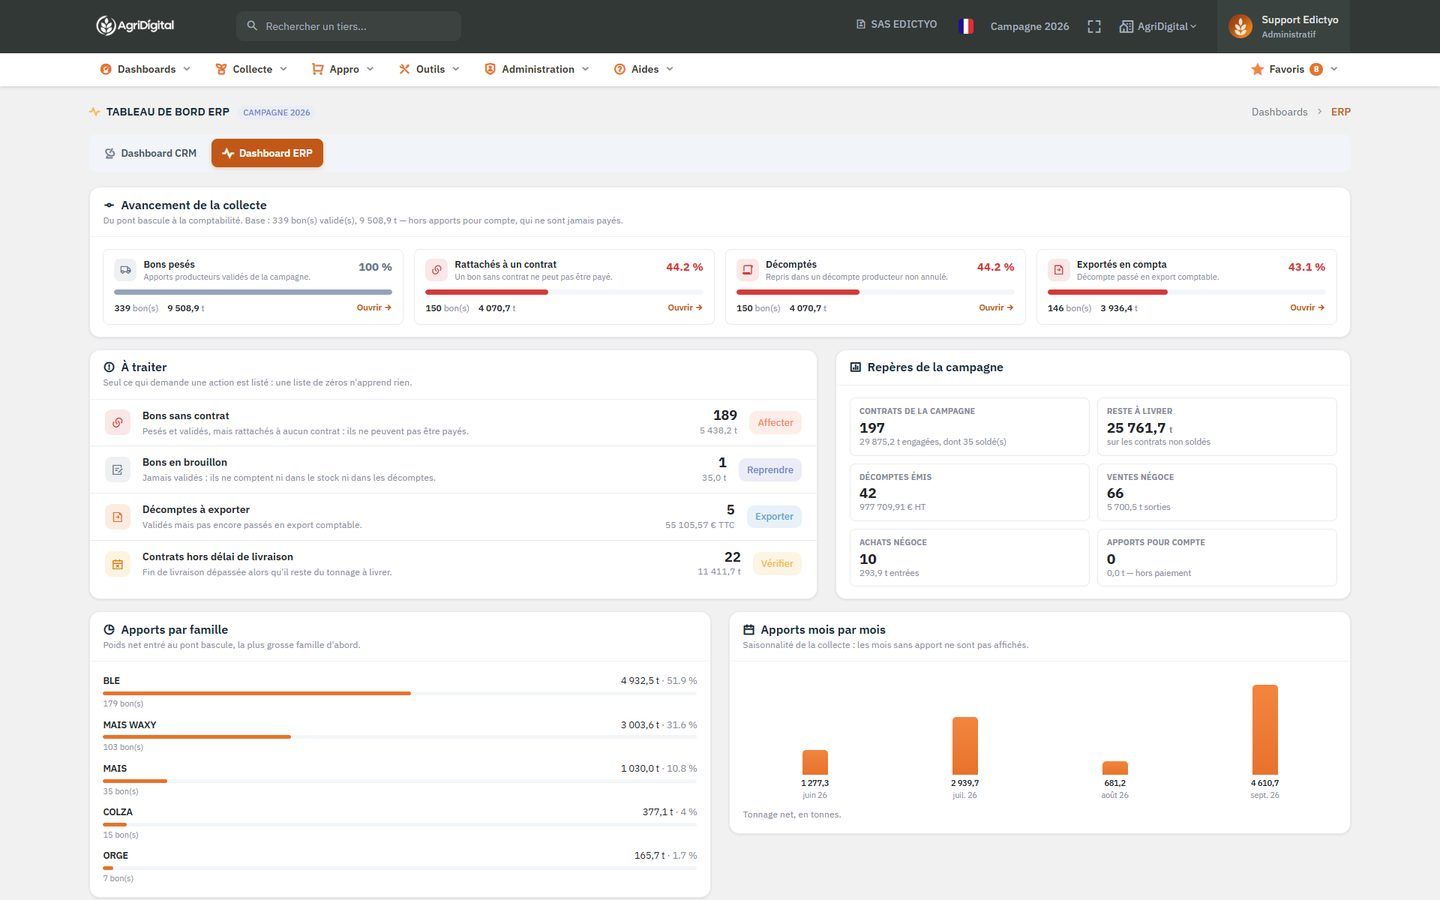The height and width of the screenshot is (900, 1440).
Task: Click the AgriDigital logo
Action: (135, 26)
